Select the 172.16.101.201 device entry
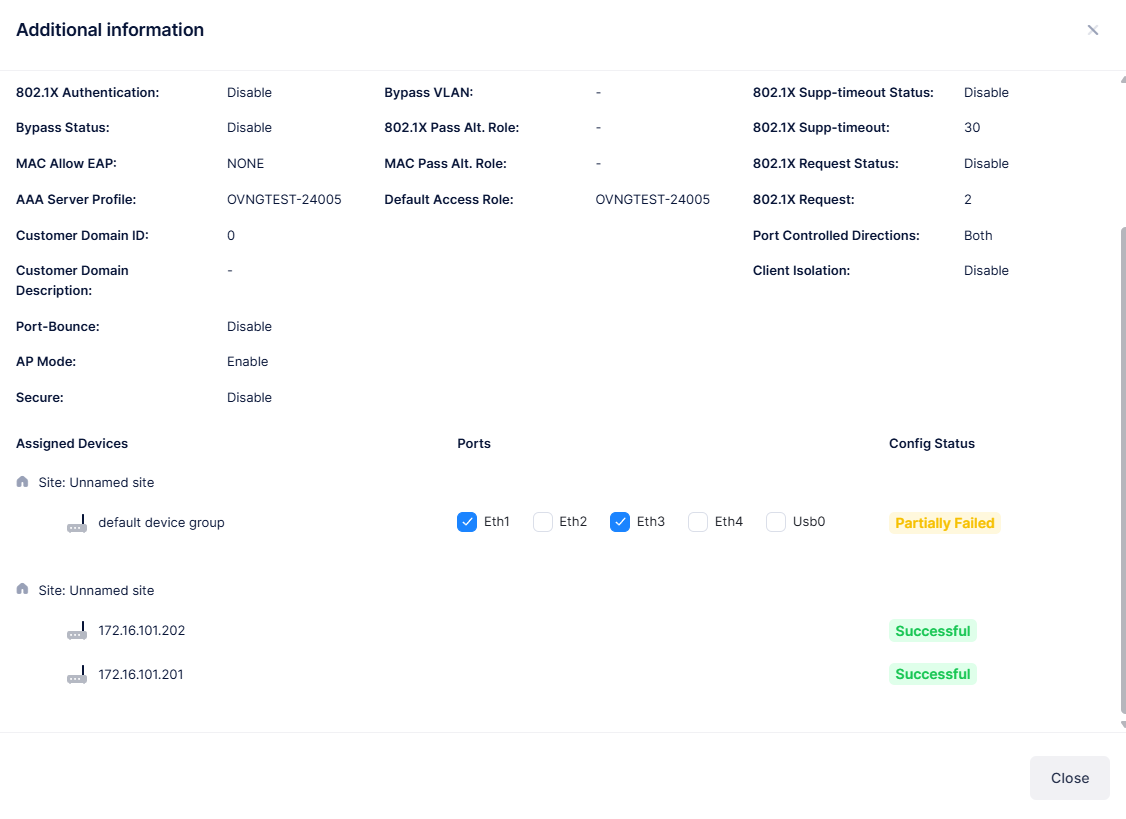 point(140,674)
